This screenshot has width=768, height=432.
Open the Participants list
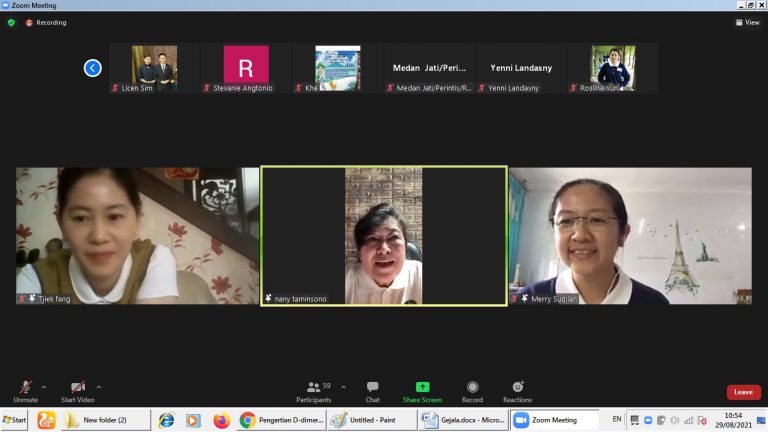[313, 390]
